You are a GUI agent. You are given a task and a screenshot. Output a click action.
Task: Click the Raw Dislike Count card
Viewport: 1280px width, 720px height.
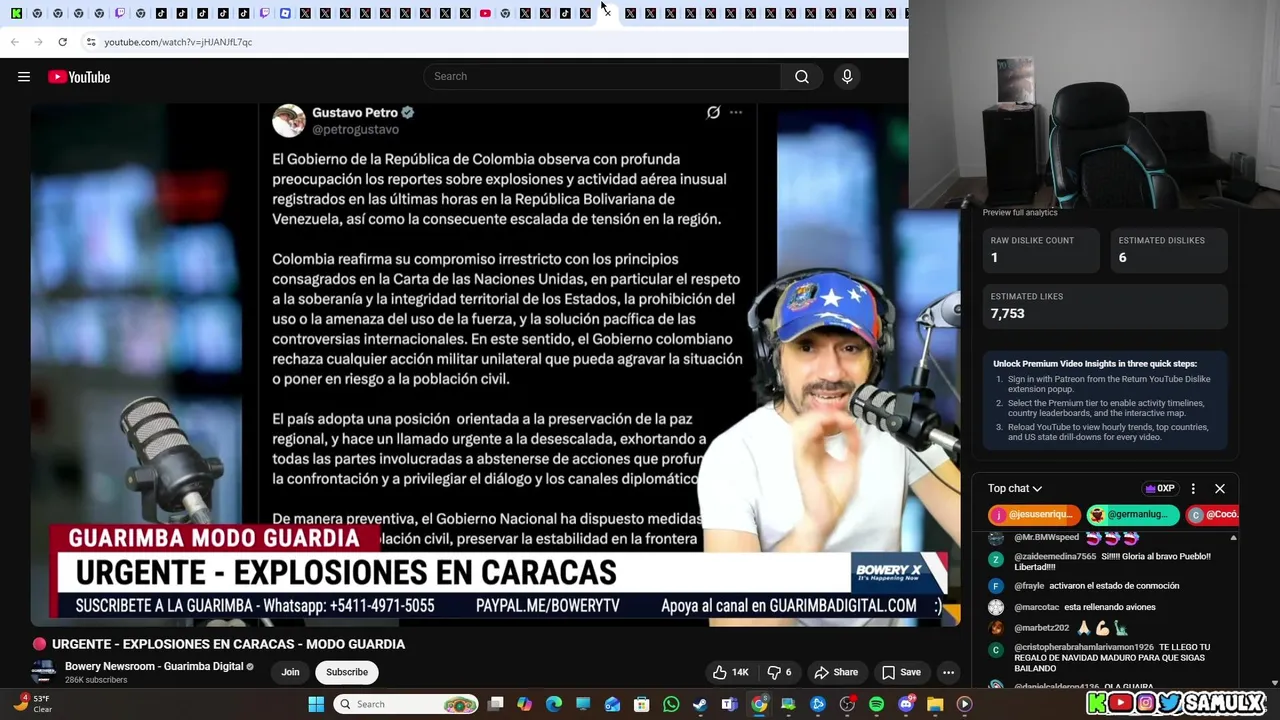point(1042,250)
